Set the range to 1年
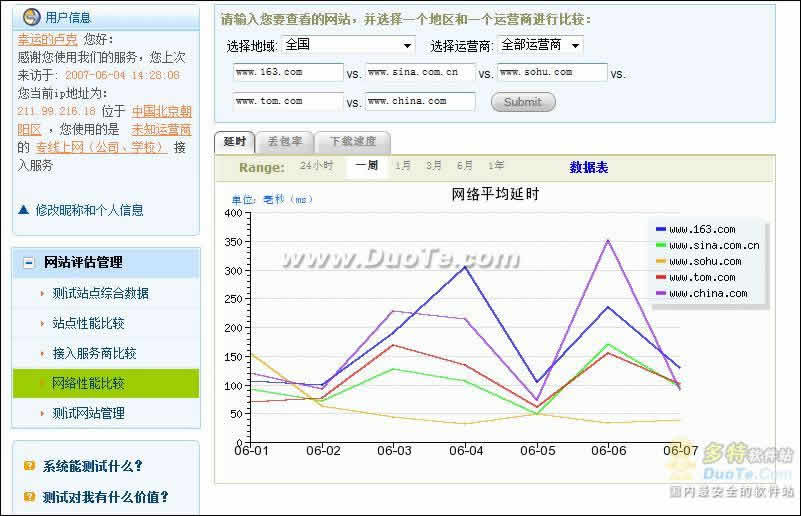The height and width of the screenshot is (516, 801). pos(496,166)
